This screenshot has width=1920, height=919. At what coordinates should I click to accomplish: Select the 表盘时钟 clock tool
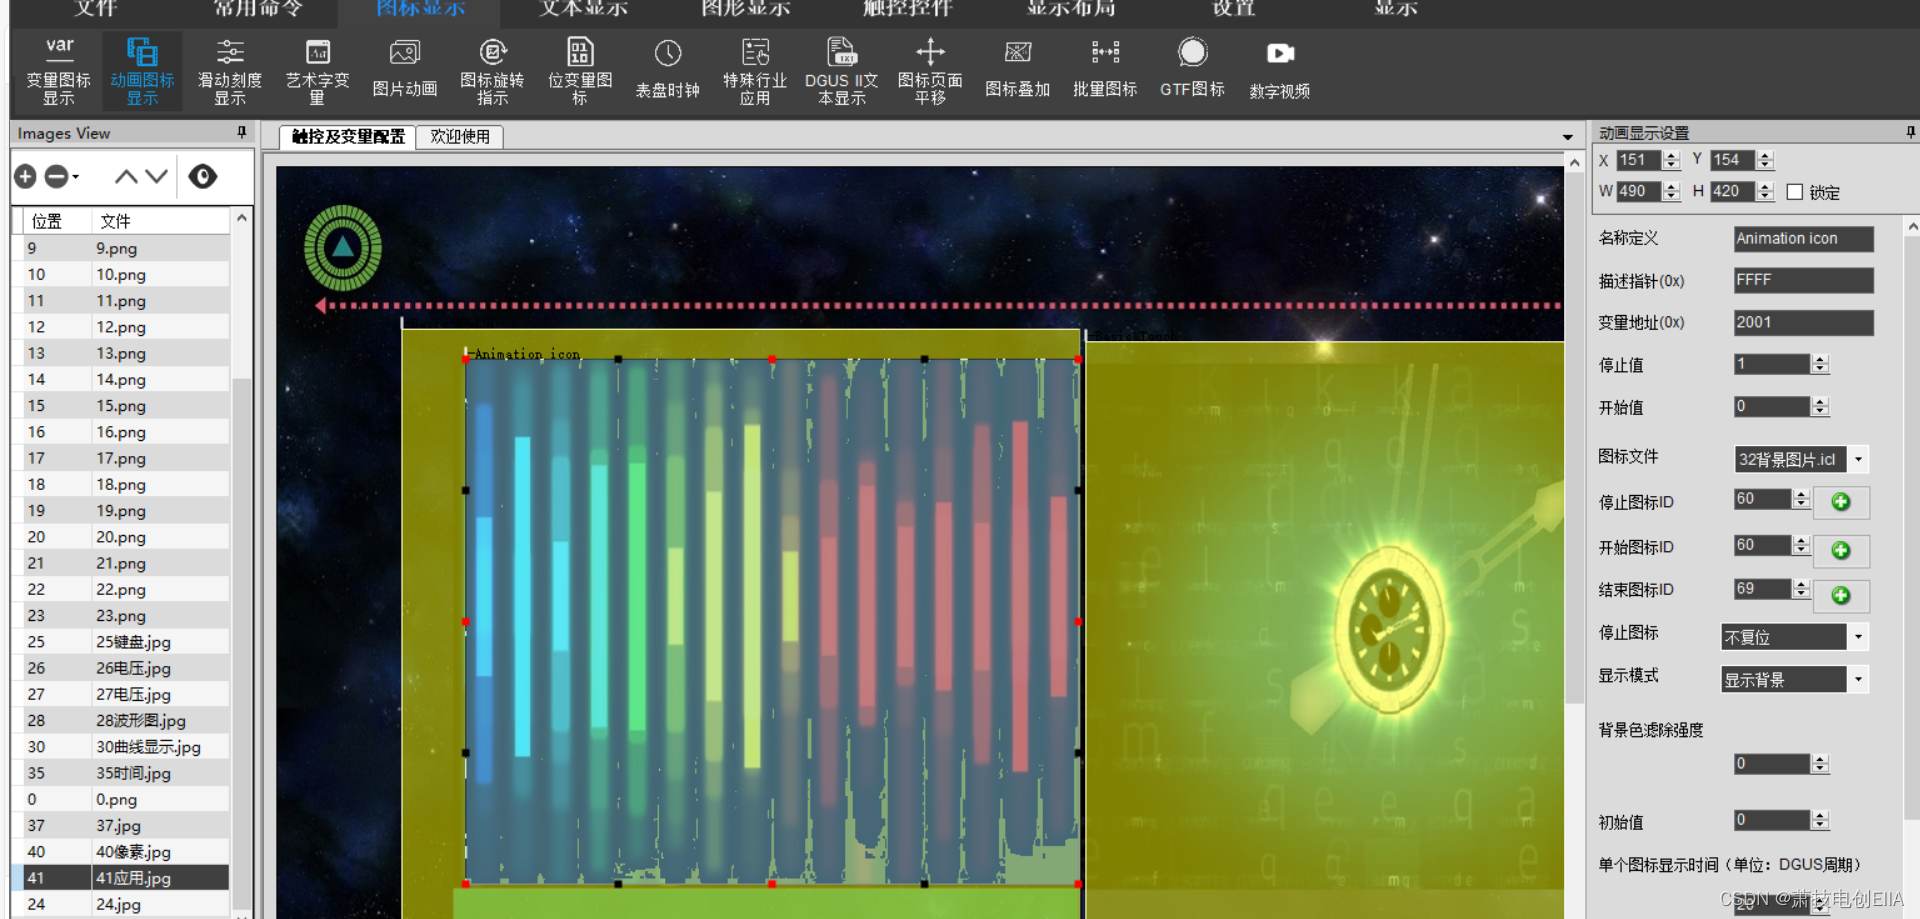pos(666,68)
